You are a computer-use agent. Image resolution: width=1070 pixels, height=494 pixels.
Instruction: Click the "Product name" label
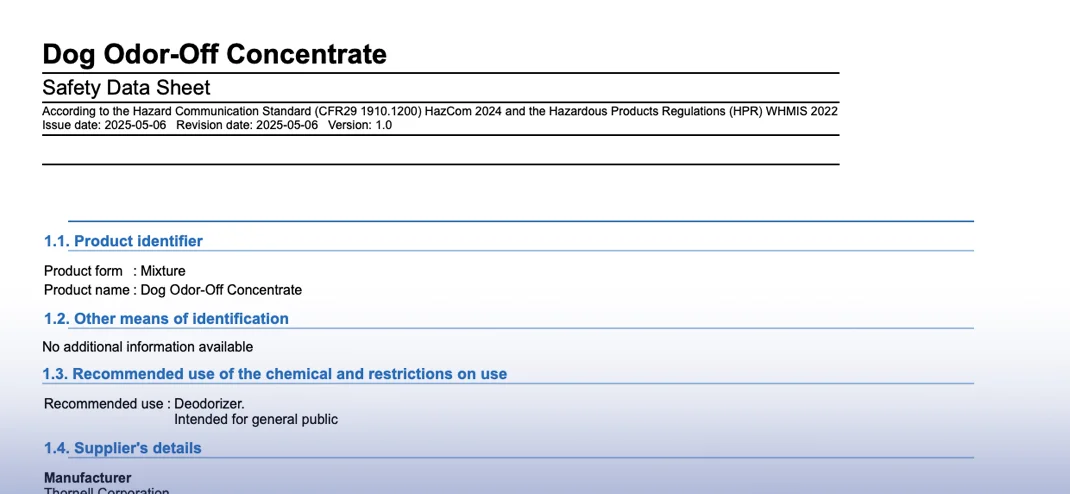point(86,290)
